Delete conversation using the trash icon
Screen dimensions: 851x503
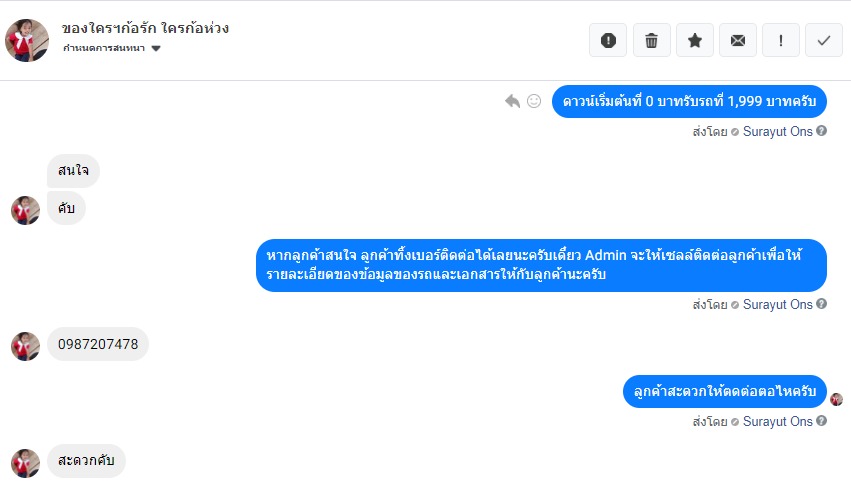[651, 40]
